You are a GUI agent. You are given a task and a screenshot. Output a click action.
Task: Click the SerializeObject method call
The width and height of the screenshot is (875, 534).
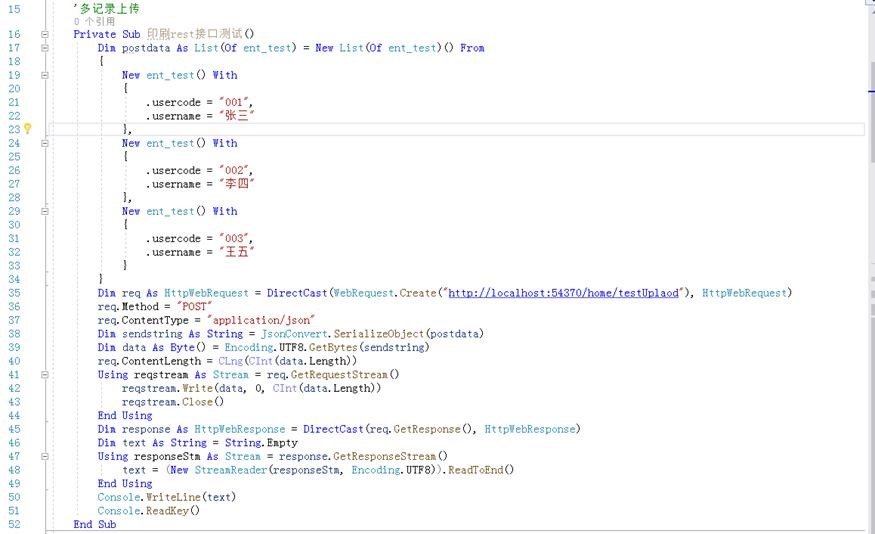tap(379, 334)
